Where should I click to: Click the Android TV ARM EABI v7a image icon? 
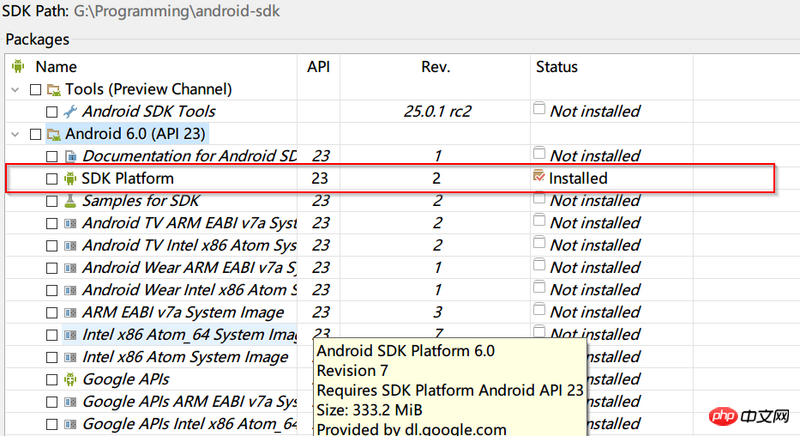click(70, 223)
